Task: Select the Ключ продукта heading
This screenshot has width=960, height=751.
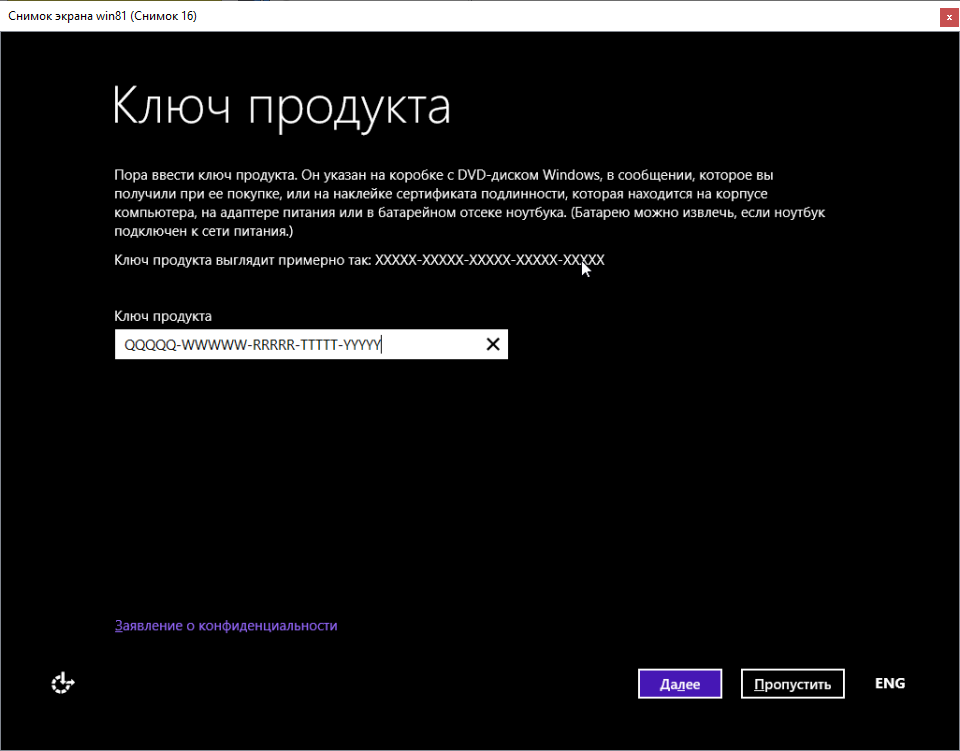Action: [282, 108]
